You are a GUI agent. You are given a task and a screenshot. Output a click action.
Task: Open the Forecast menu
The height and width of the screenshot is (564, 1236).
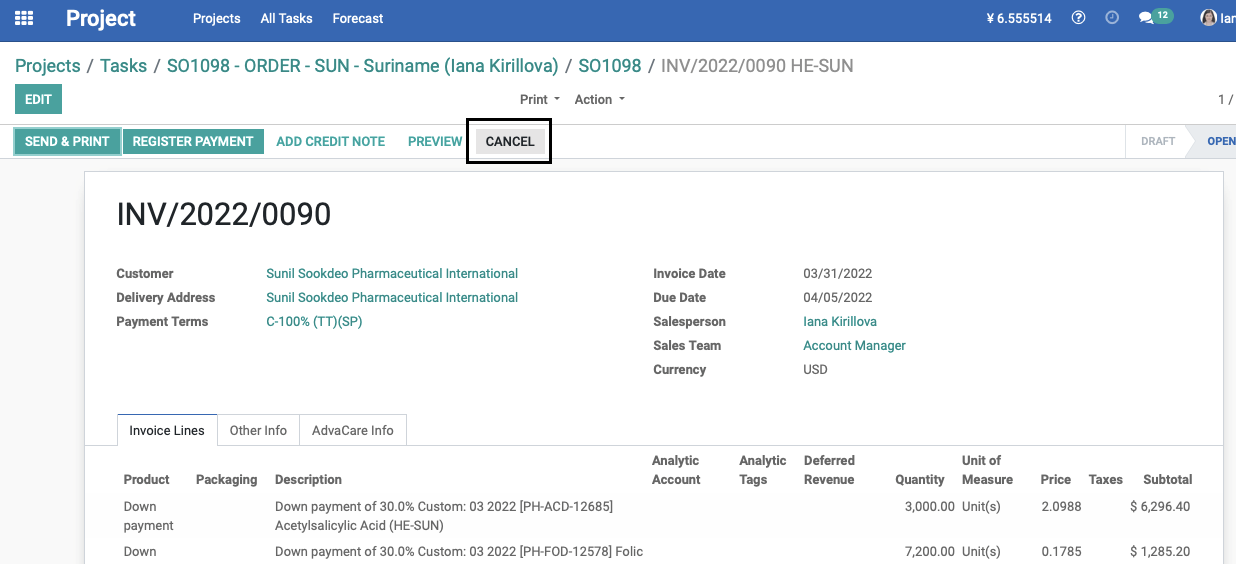coord(358,18)
